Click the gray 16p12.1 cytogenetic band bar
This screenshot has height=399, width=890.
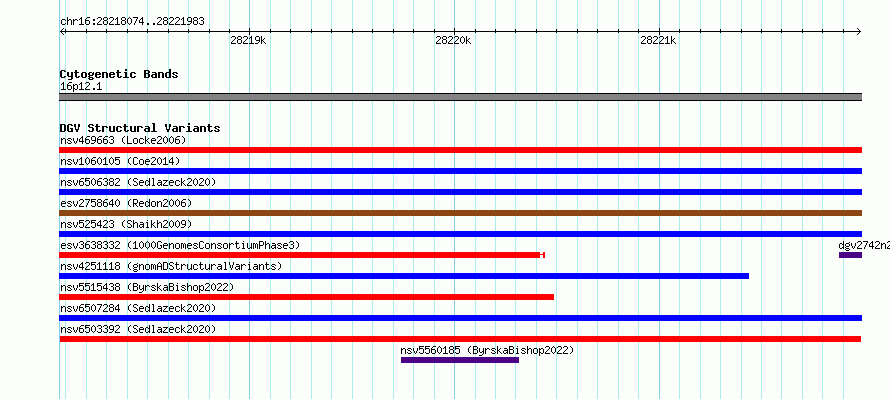[x=460, y=97]
